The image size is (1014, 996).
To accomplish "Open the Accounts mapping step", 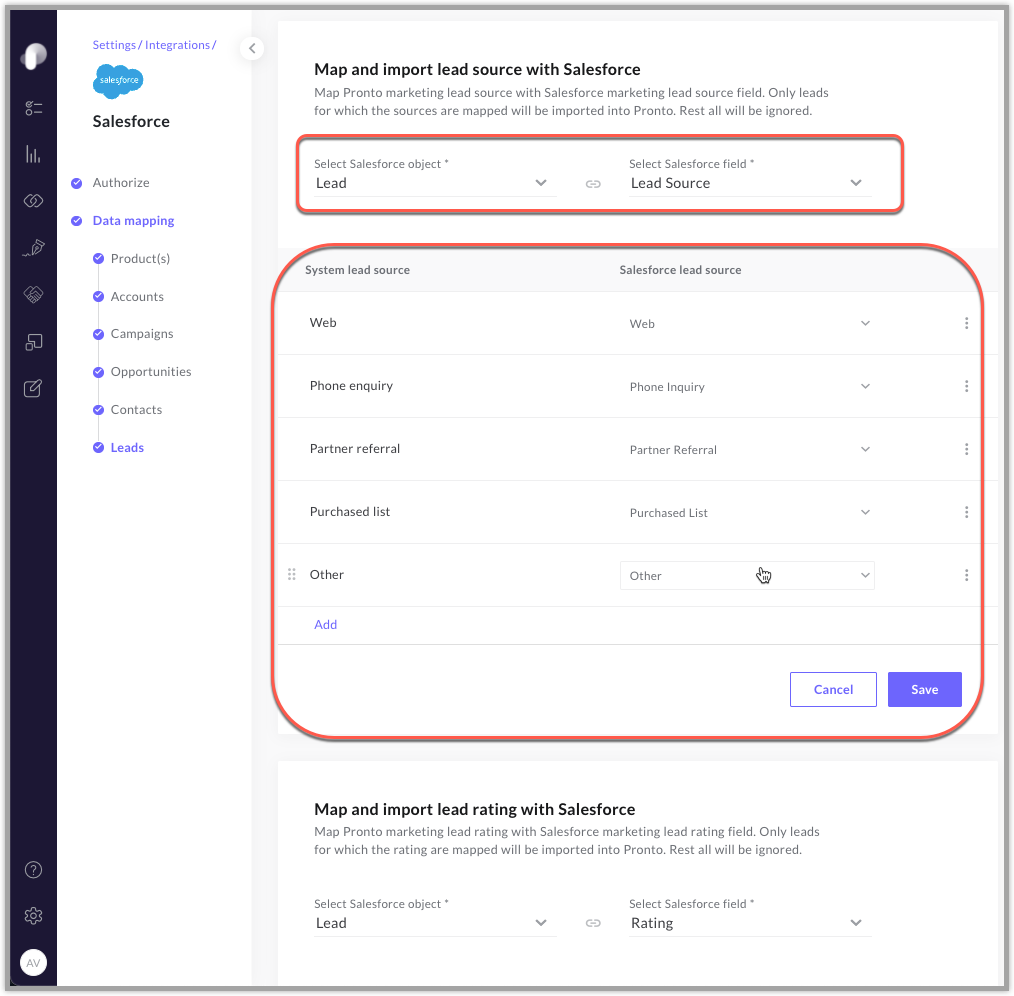I will 137,296.
